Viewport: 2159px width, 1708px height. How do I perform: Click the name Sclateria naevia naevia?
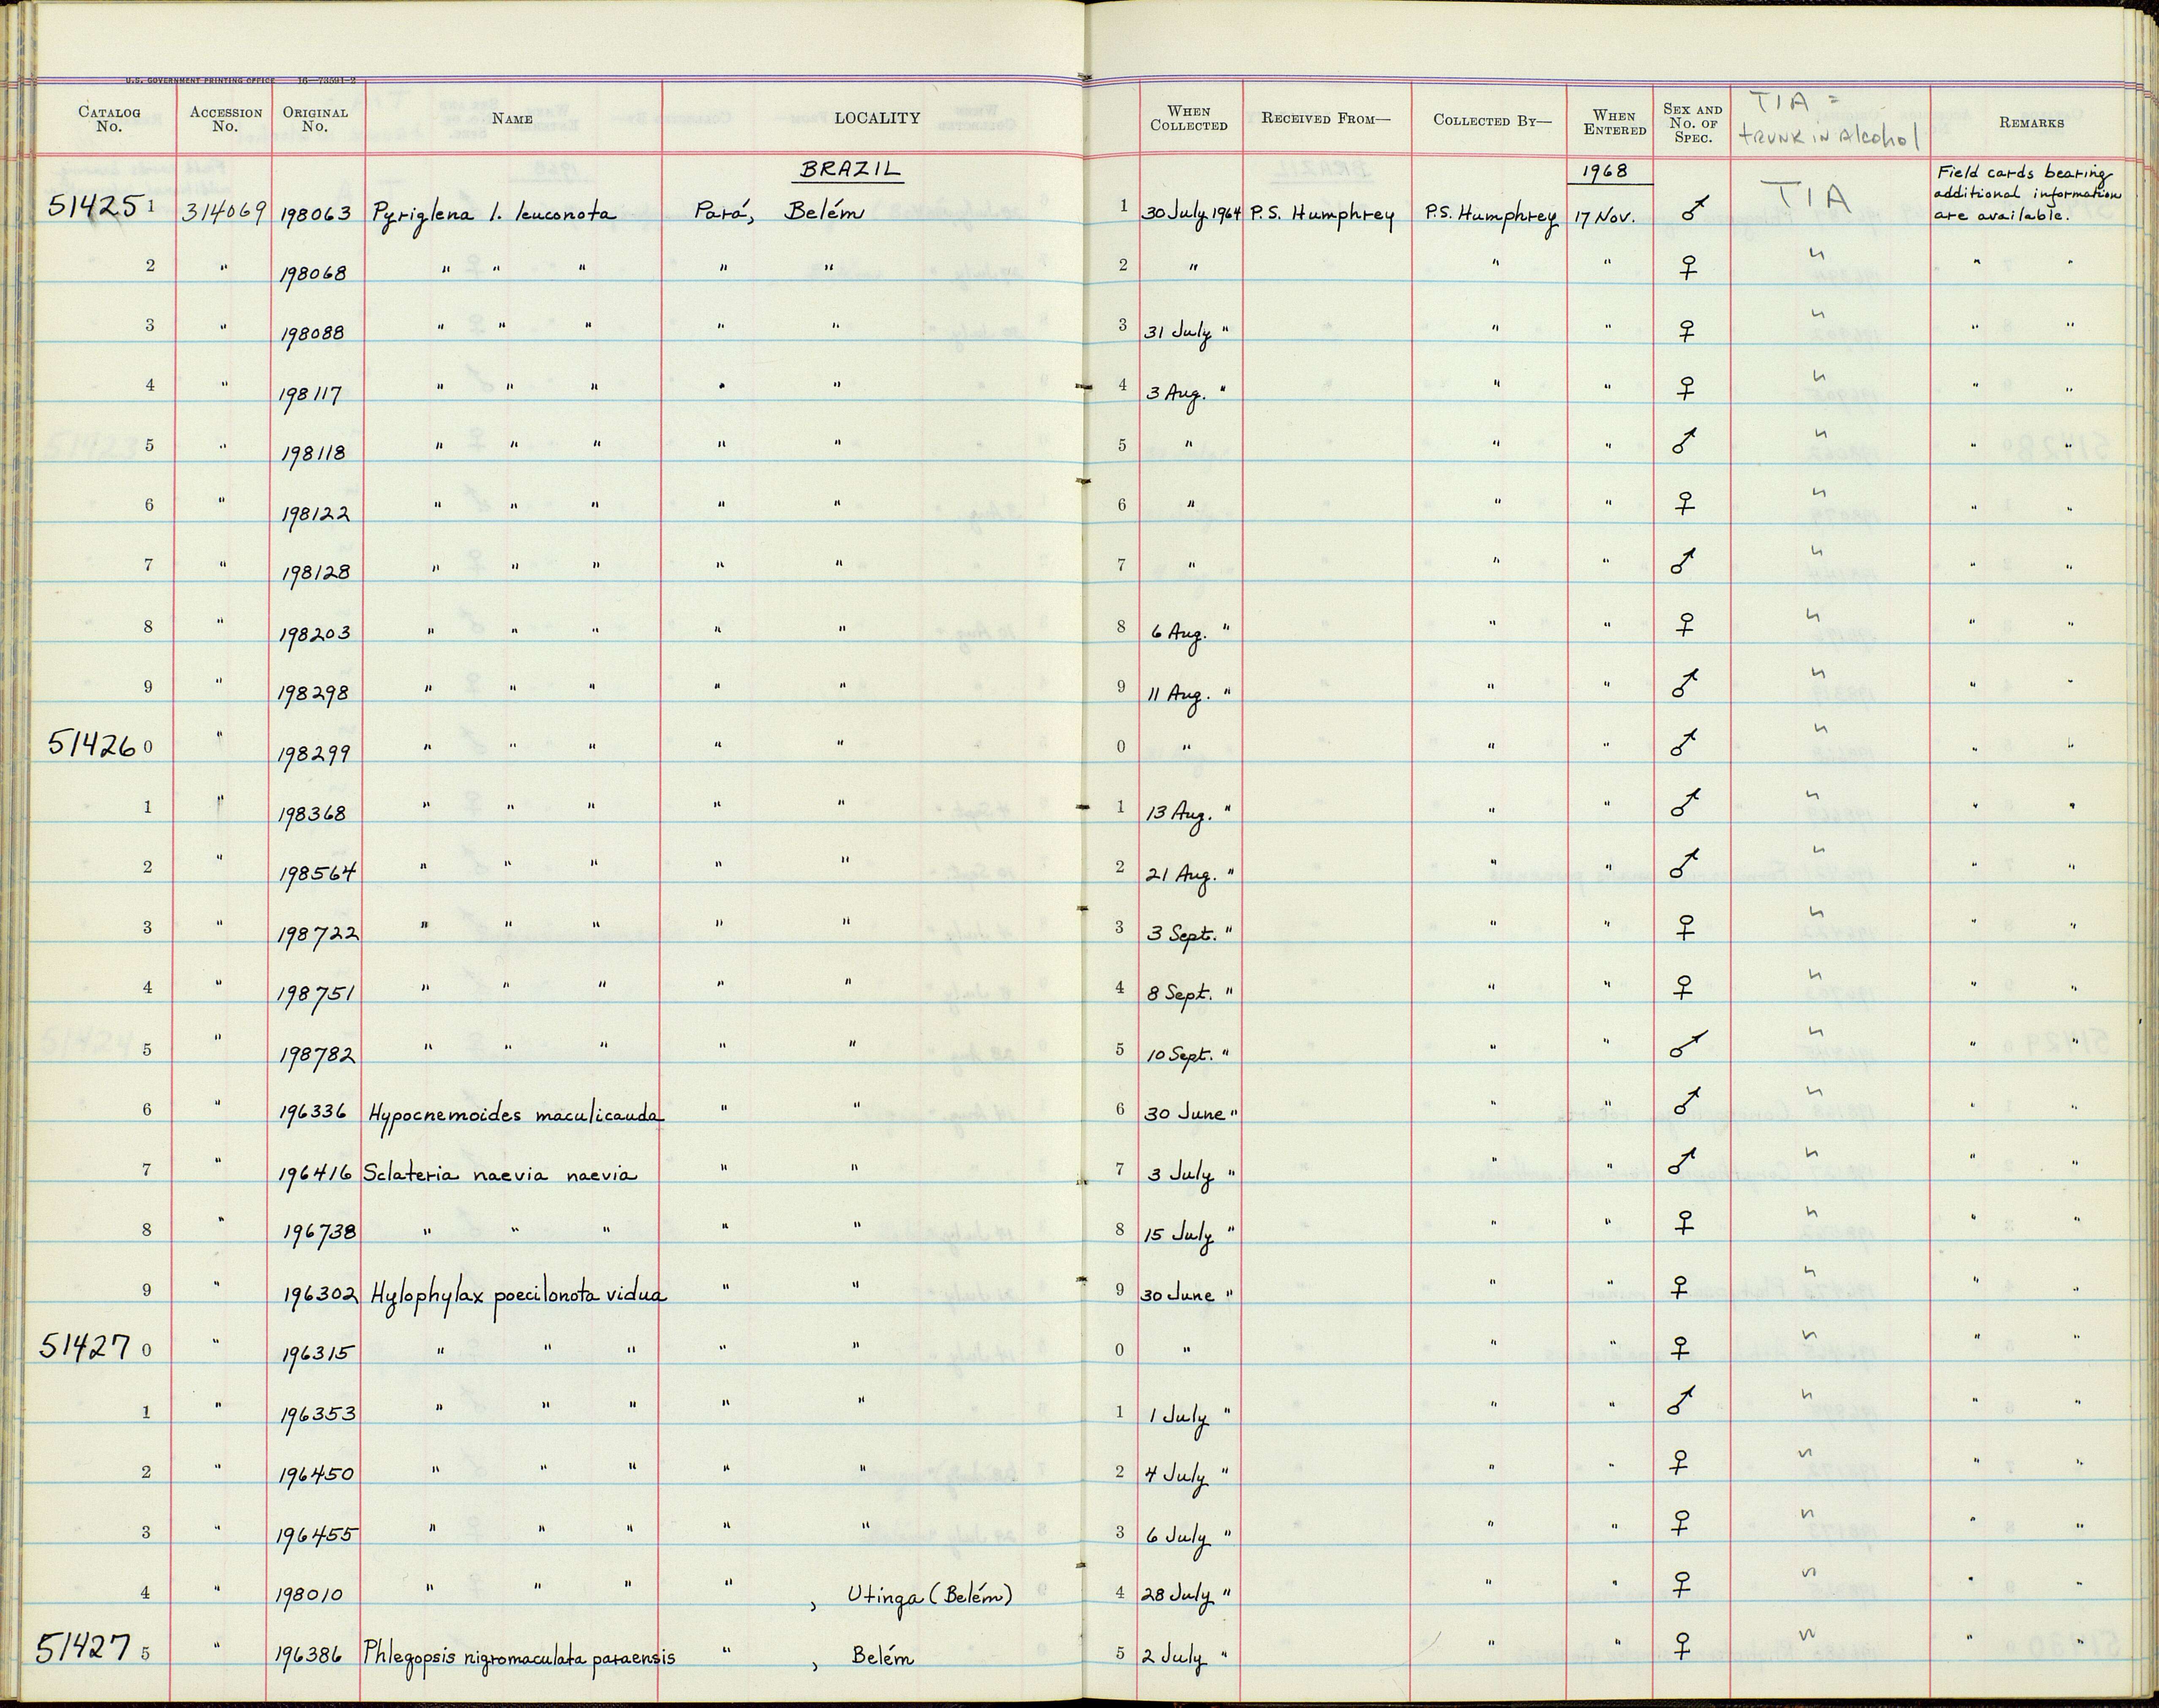point(500,1174)
